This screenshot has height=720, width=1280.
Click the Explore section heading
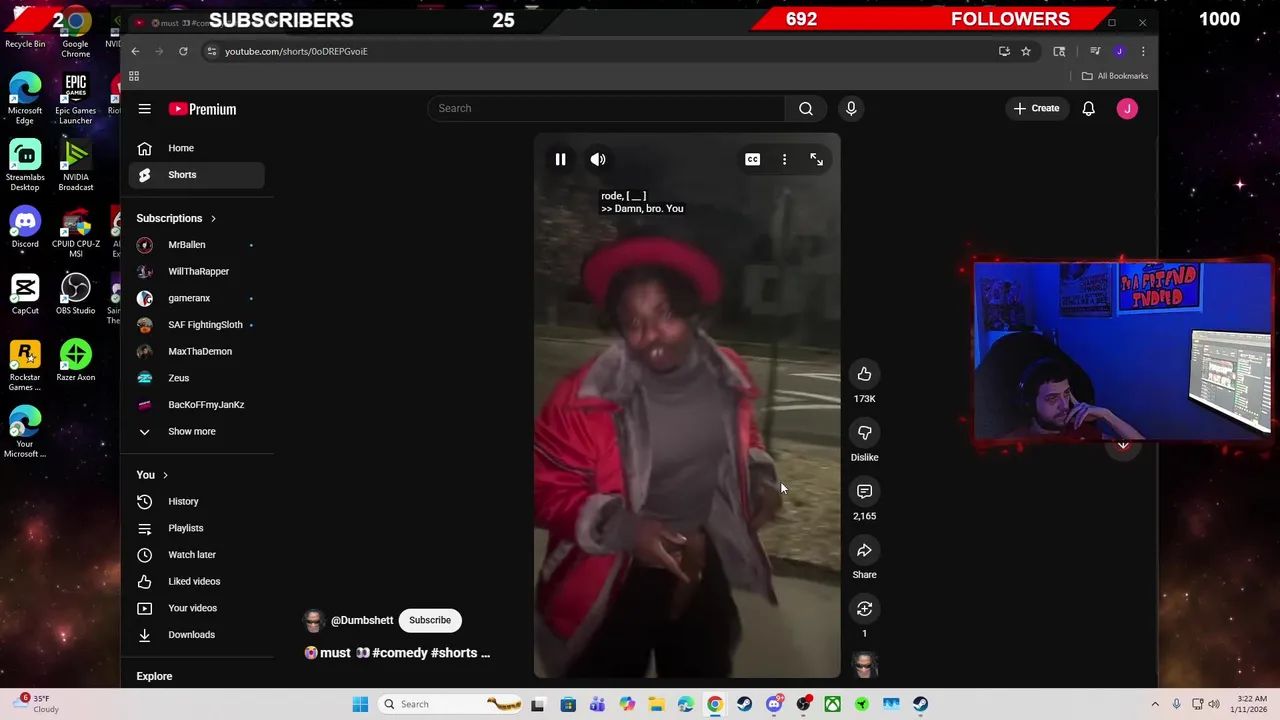[x=154, y=676]
